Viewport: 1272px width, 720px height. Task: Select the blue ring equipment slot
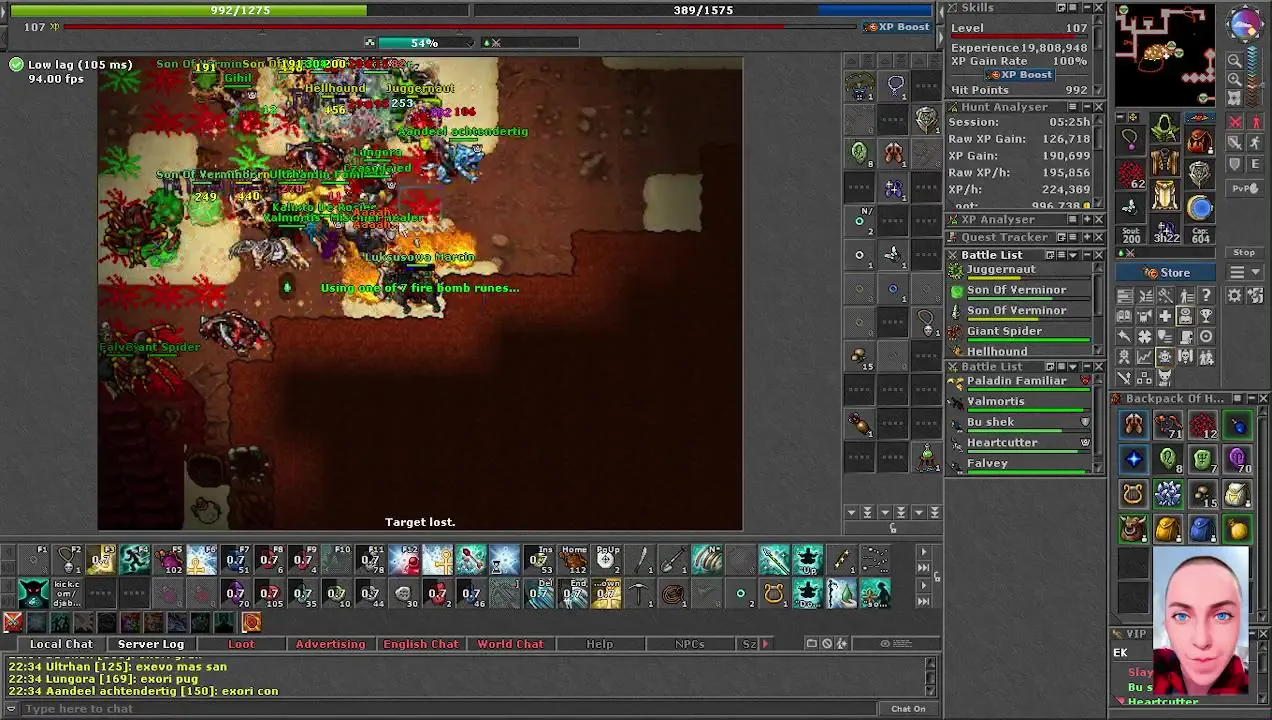click(x=1200, y=208)
